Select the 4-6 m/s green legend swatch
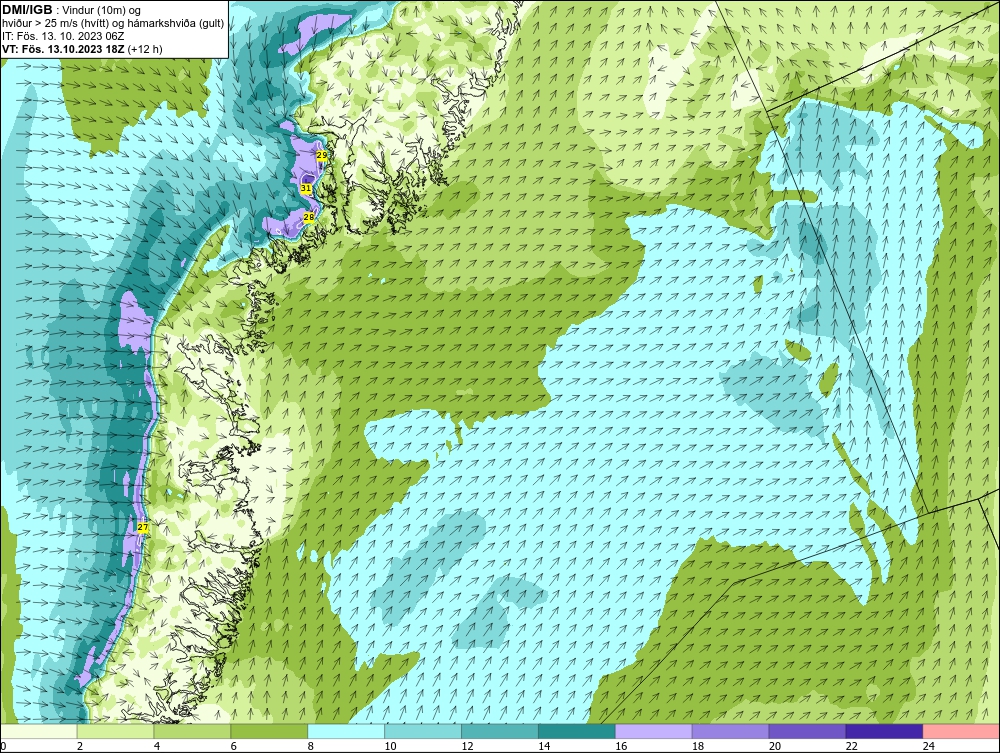Image resolution: width=1000 pixels, height=753 pixels. pos(192,731)
